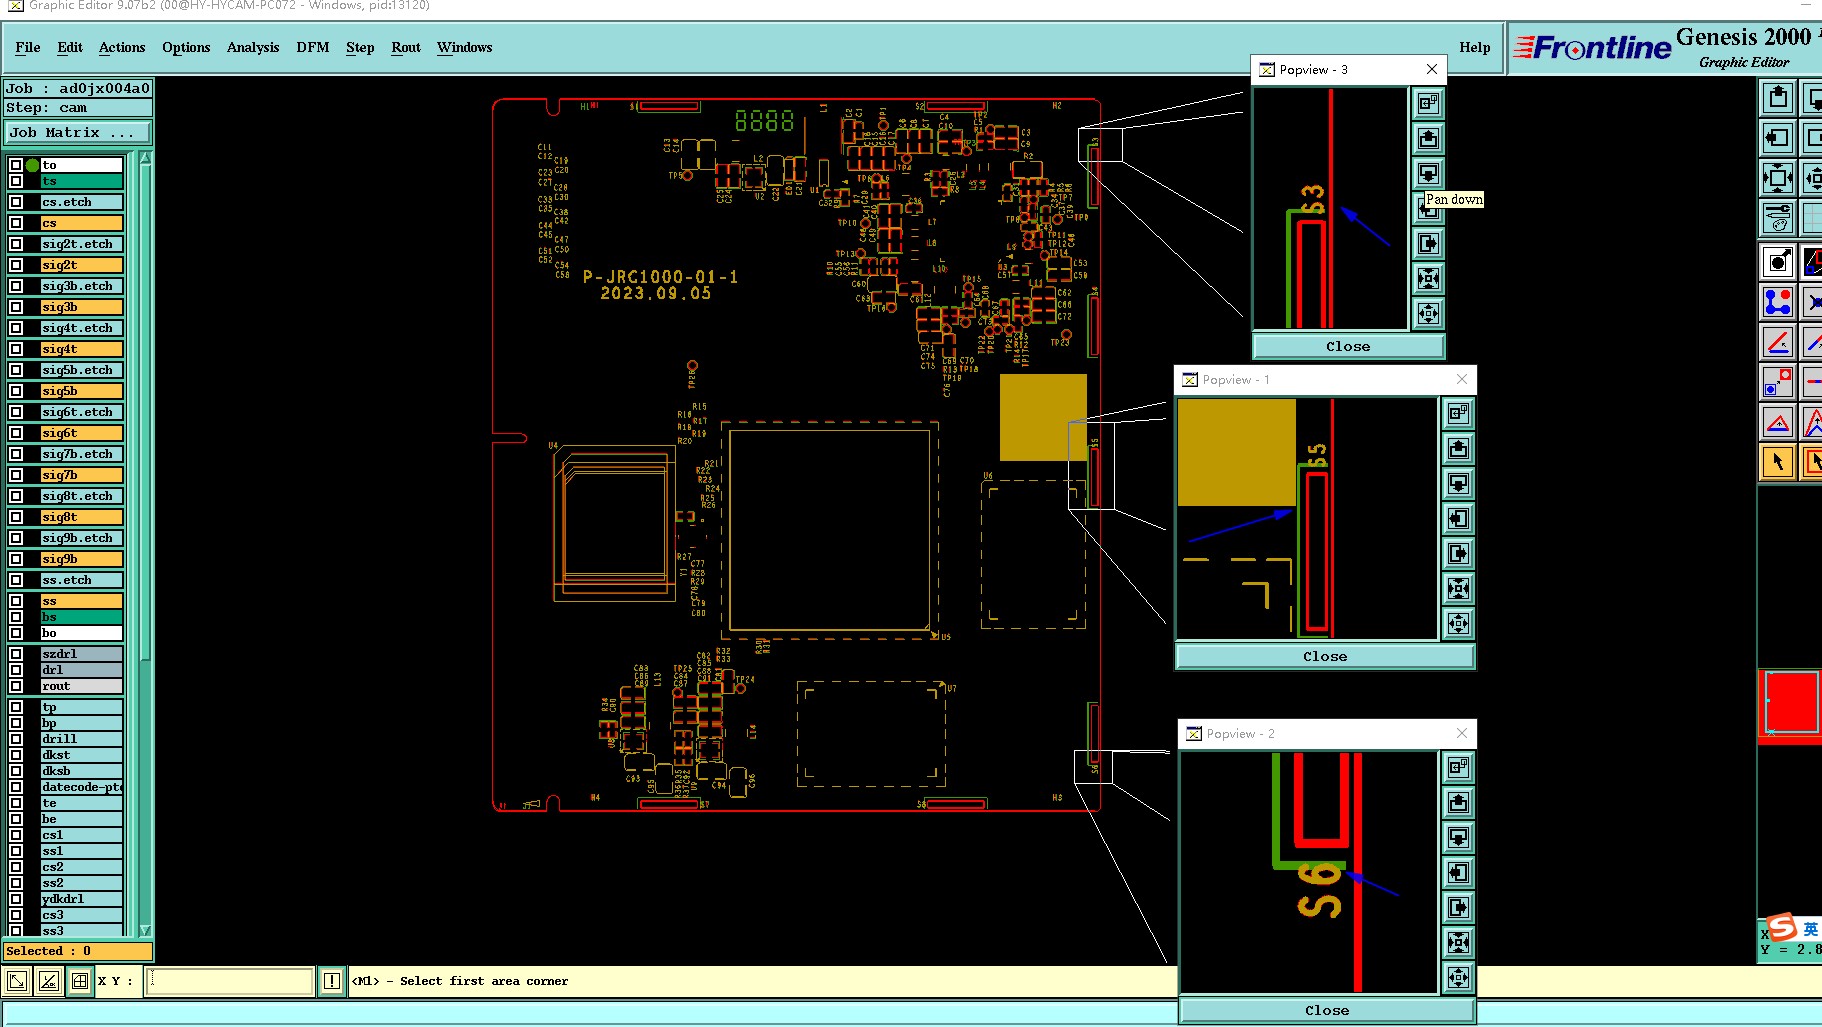This screenshot has height=1027, width=1822.
Task: Select layer name sig3b.etch
Action: pyautogui.click(x=82, y=286)
